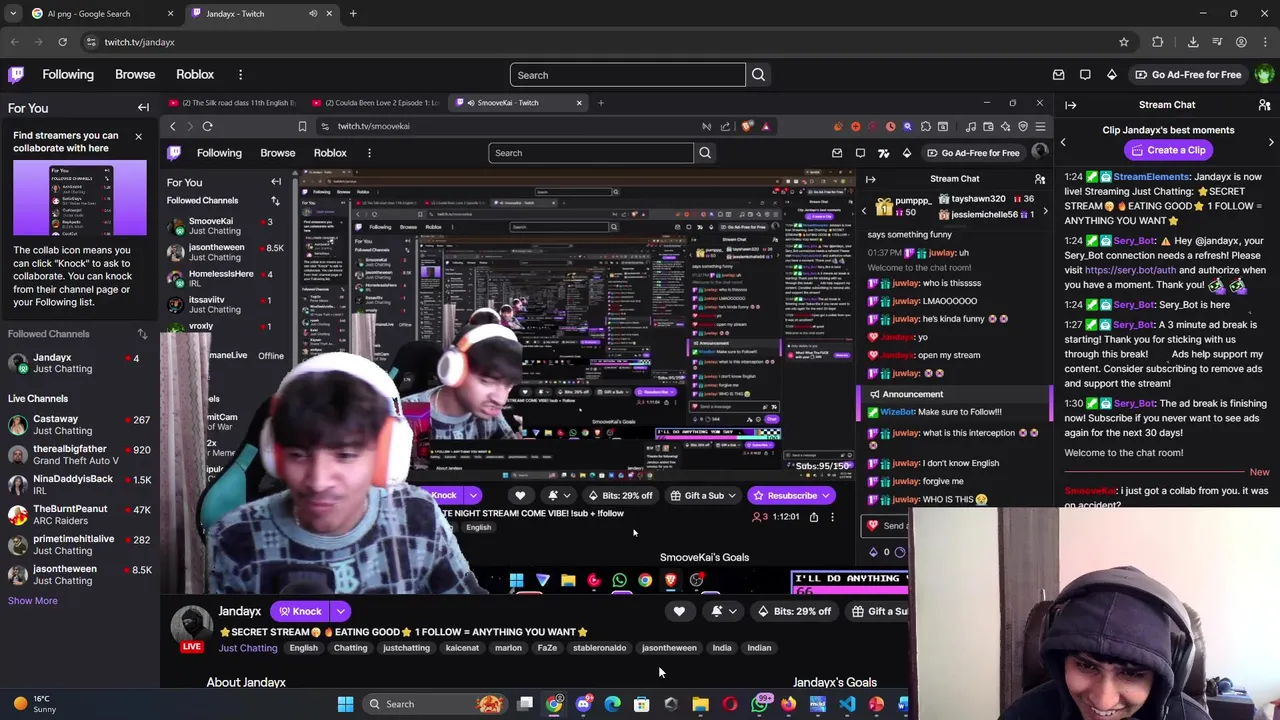Image resolution: width=1280 pixels, height=720 pixels.
Task: Open the Chrome tab search arrow
Action: [x=11, y=14]
